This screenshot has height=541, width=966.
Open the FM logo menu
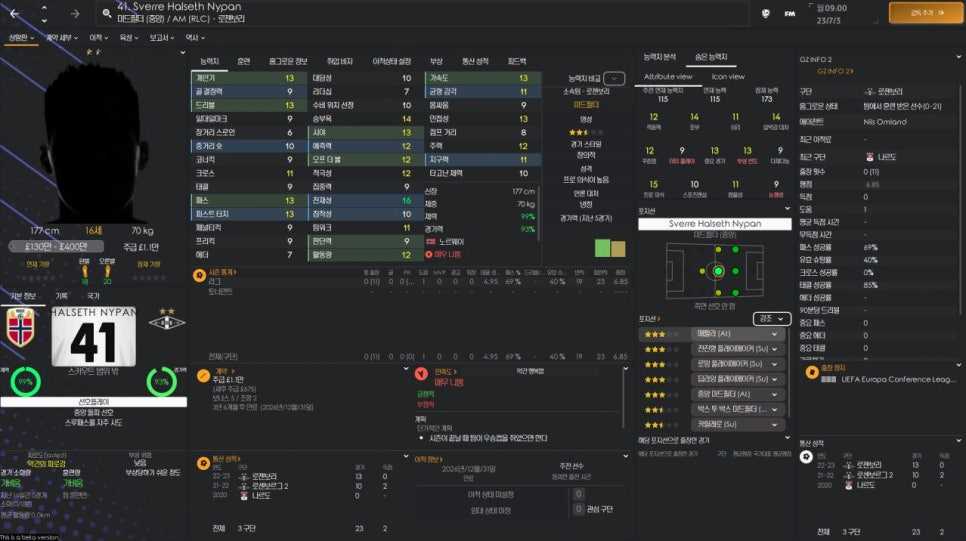click(x=790, y=13)
